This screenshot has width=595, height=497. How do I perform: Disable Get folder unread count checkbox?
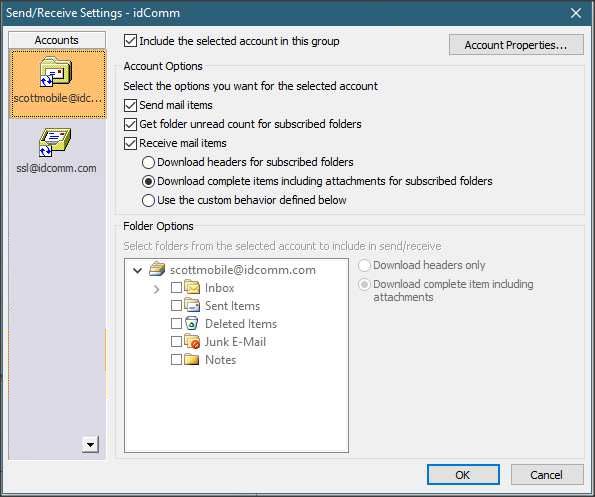point(130,124)
